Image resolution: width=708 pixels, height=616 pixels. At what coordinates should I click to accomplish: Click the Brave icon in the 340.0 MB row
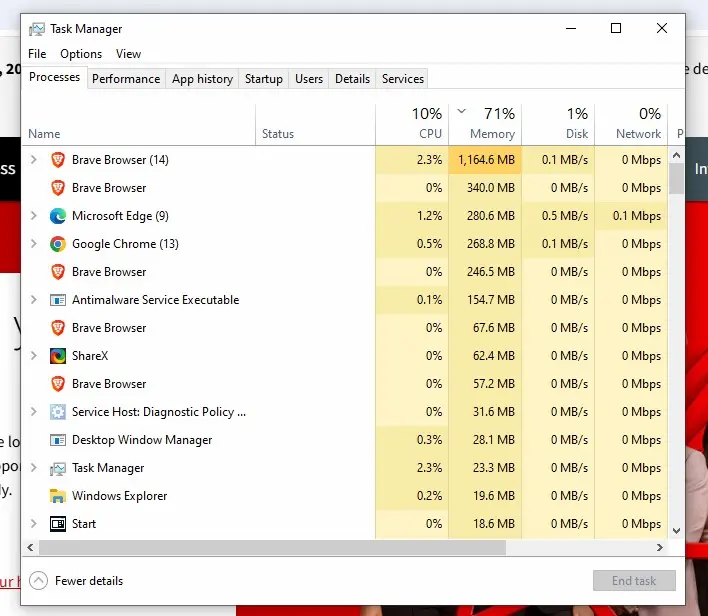58,188
